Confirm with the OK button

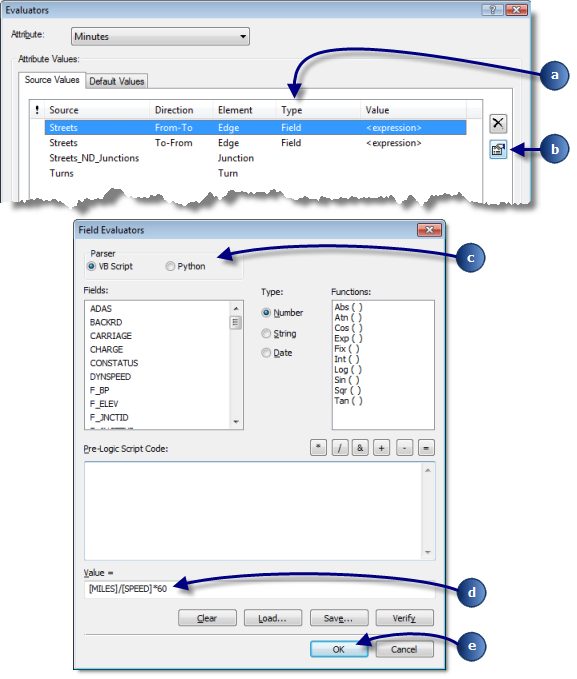pos(339,649)
